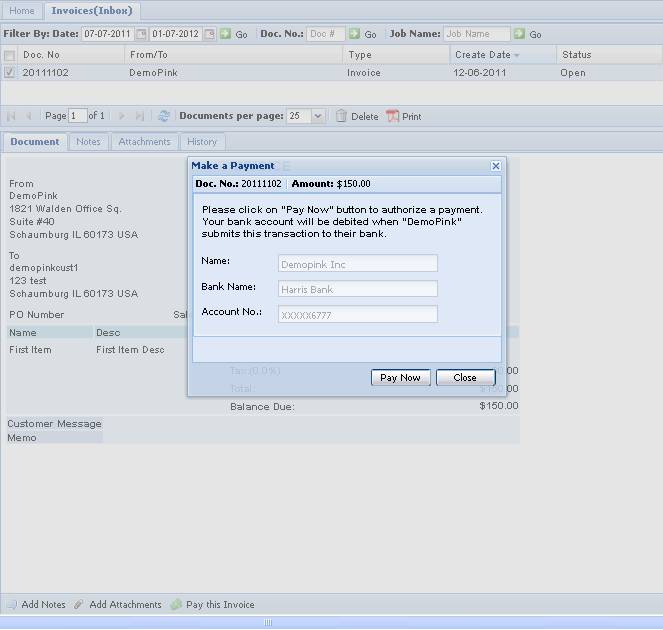
Task: Open the Notes tab
Action: pos(89,142)
